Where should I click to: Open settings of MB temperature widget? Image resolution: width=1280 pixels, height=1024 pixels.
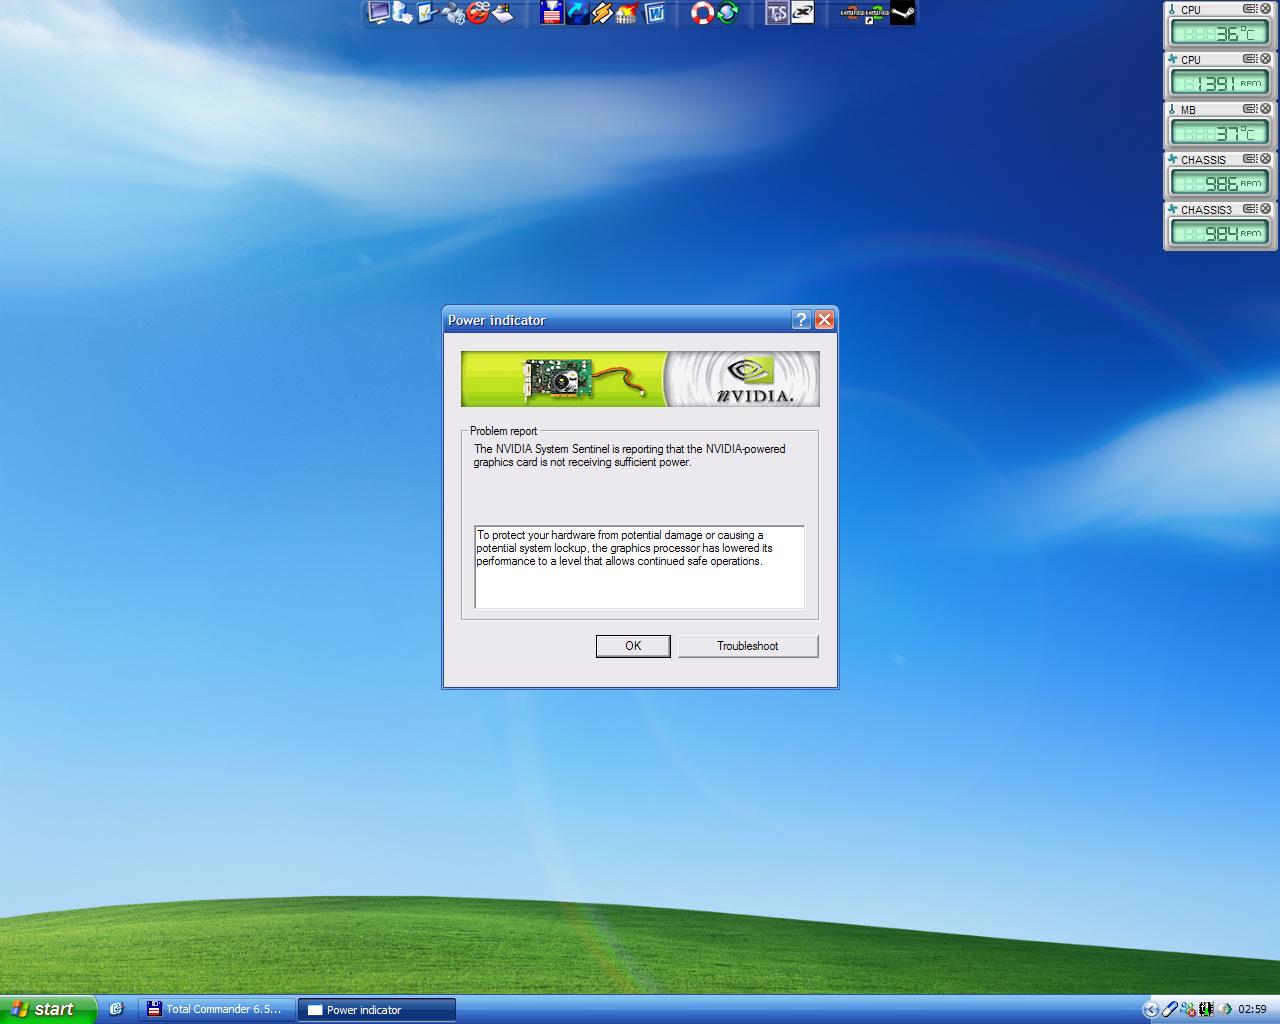coord(1250,108)
